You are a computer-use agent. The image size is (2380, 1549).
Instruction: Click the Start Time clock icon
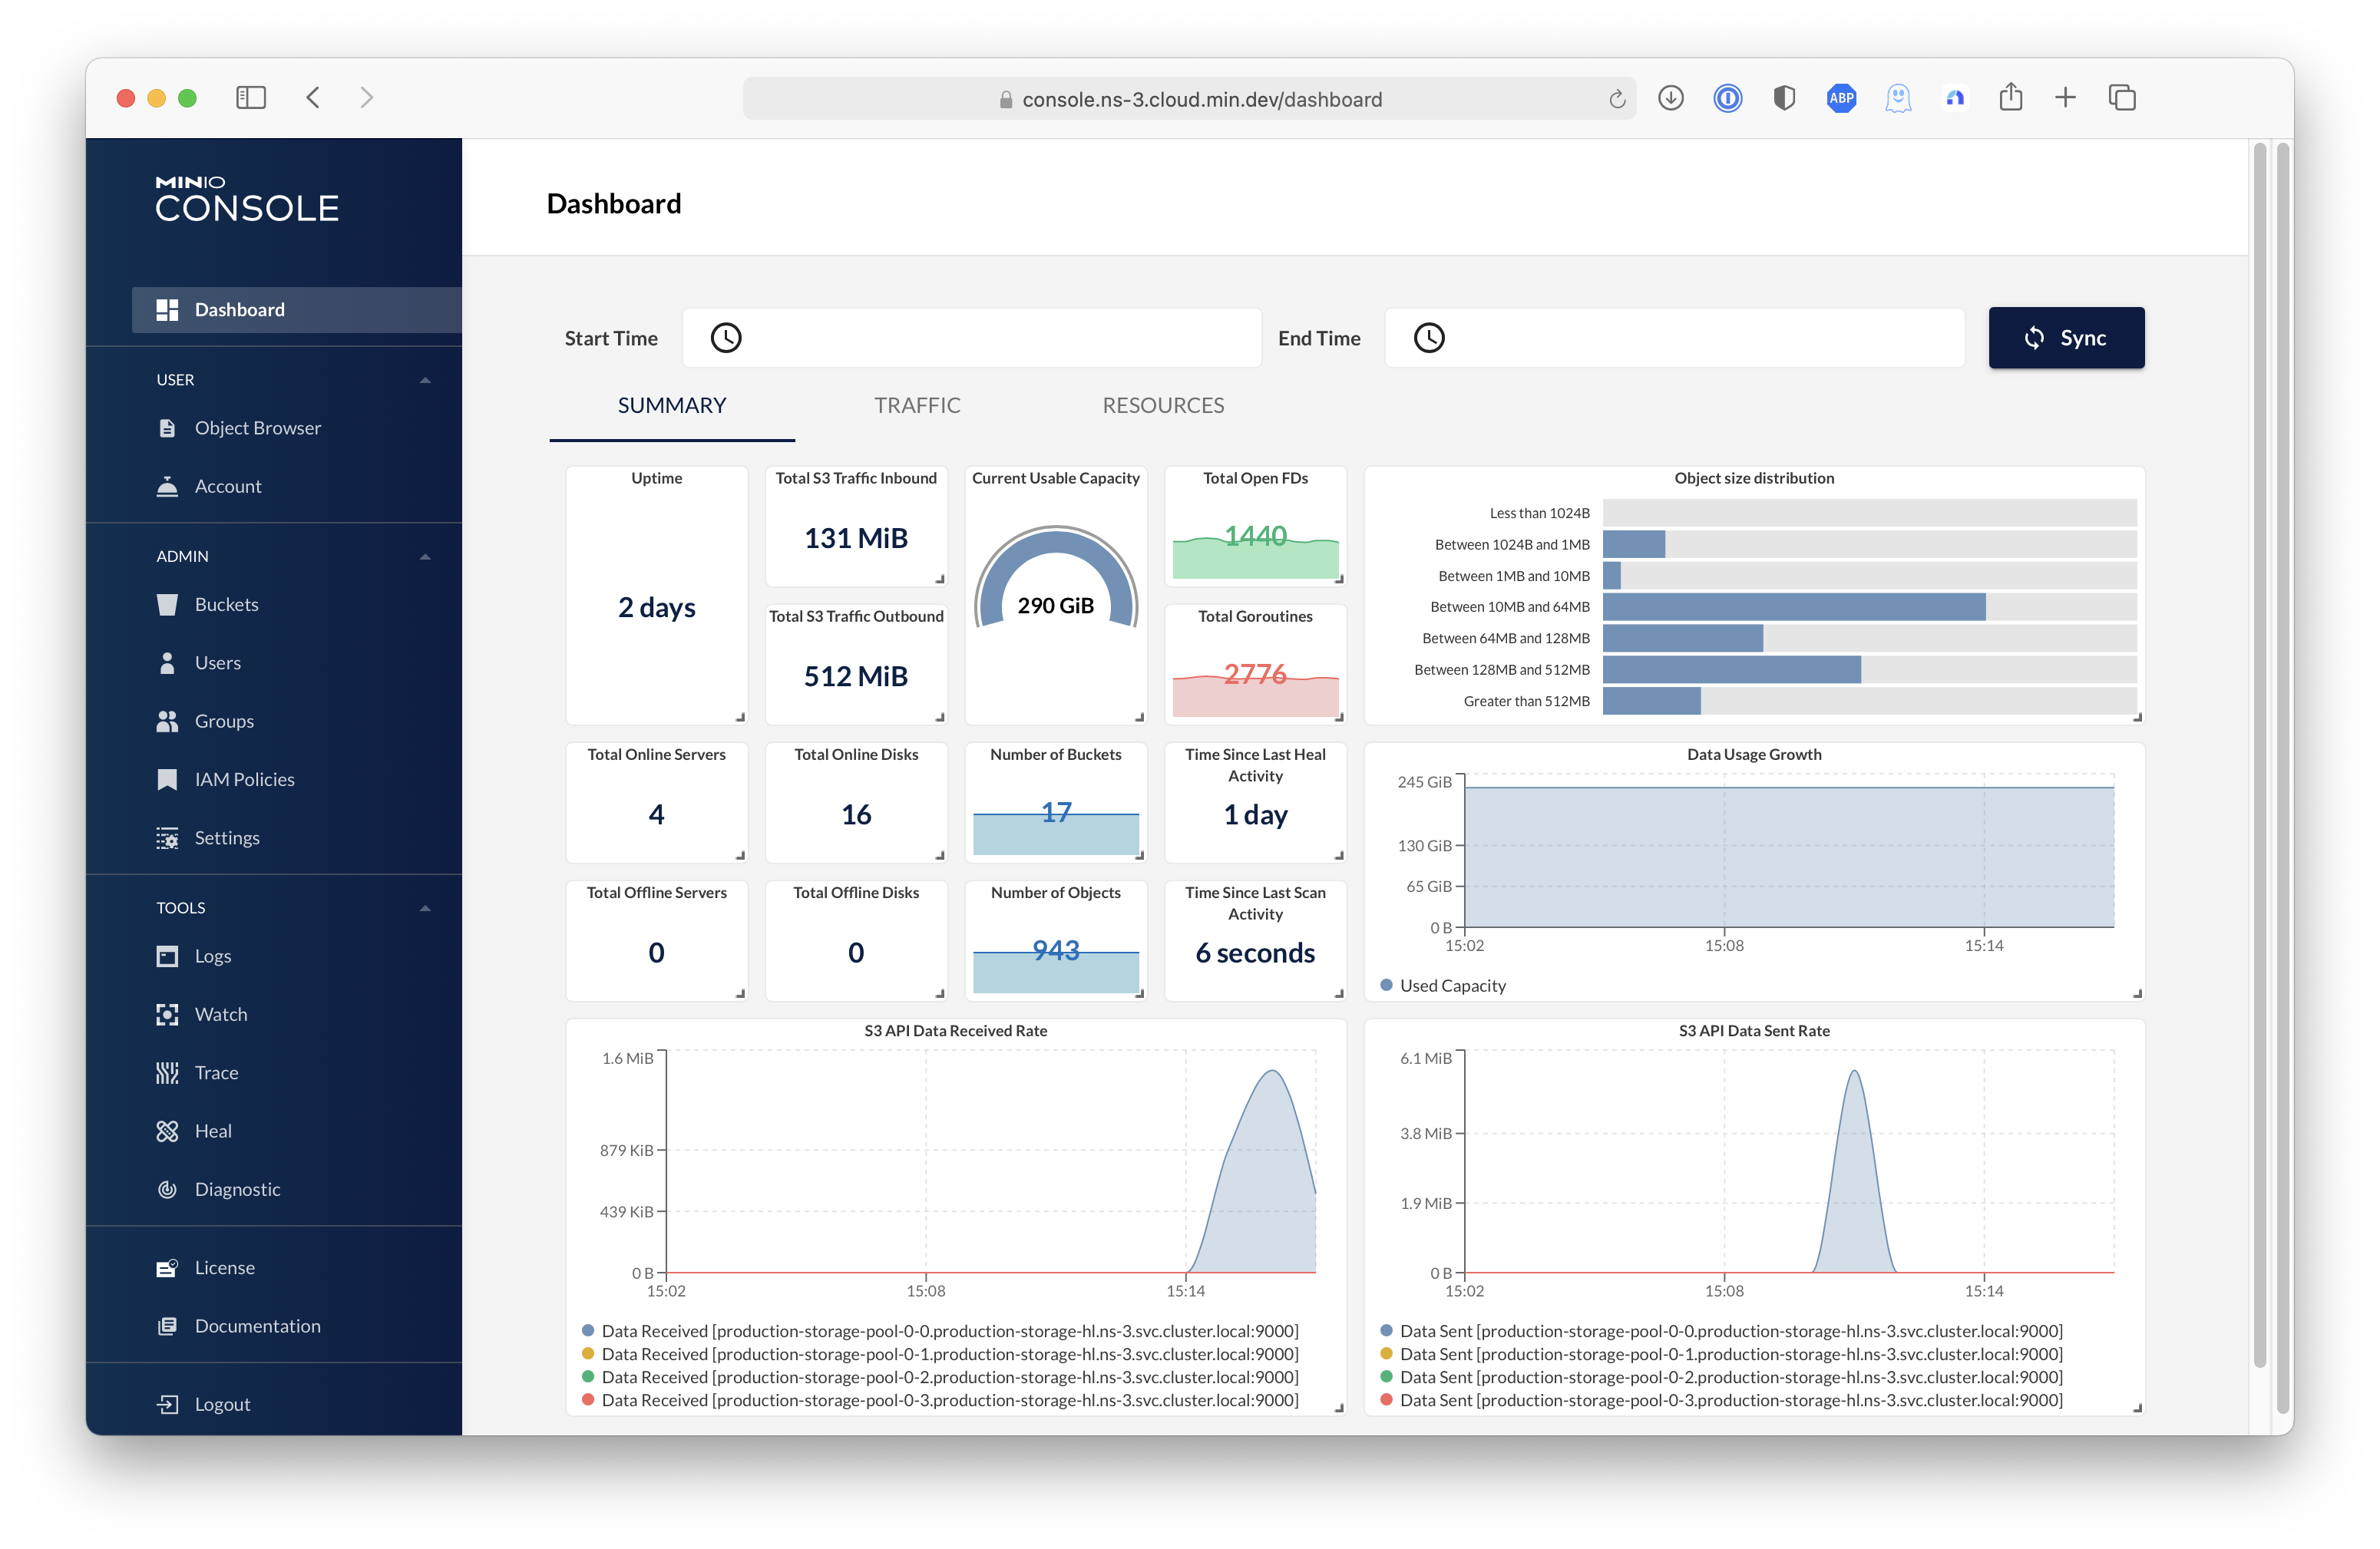726,338
